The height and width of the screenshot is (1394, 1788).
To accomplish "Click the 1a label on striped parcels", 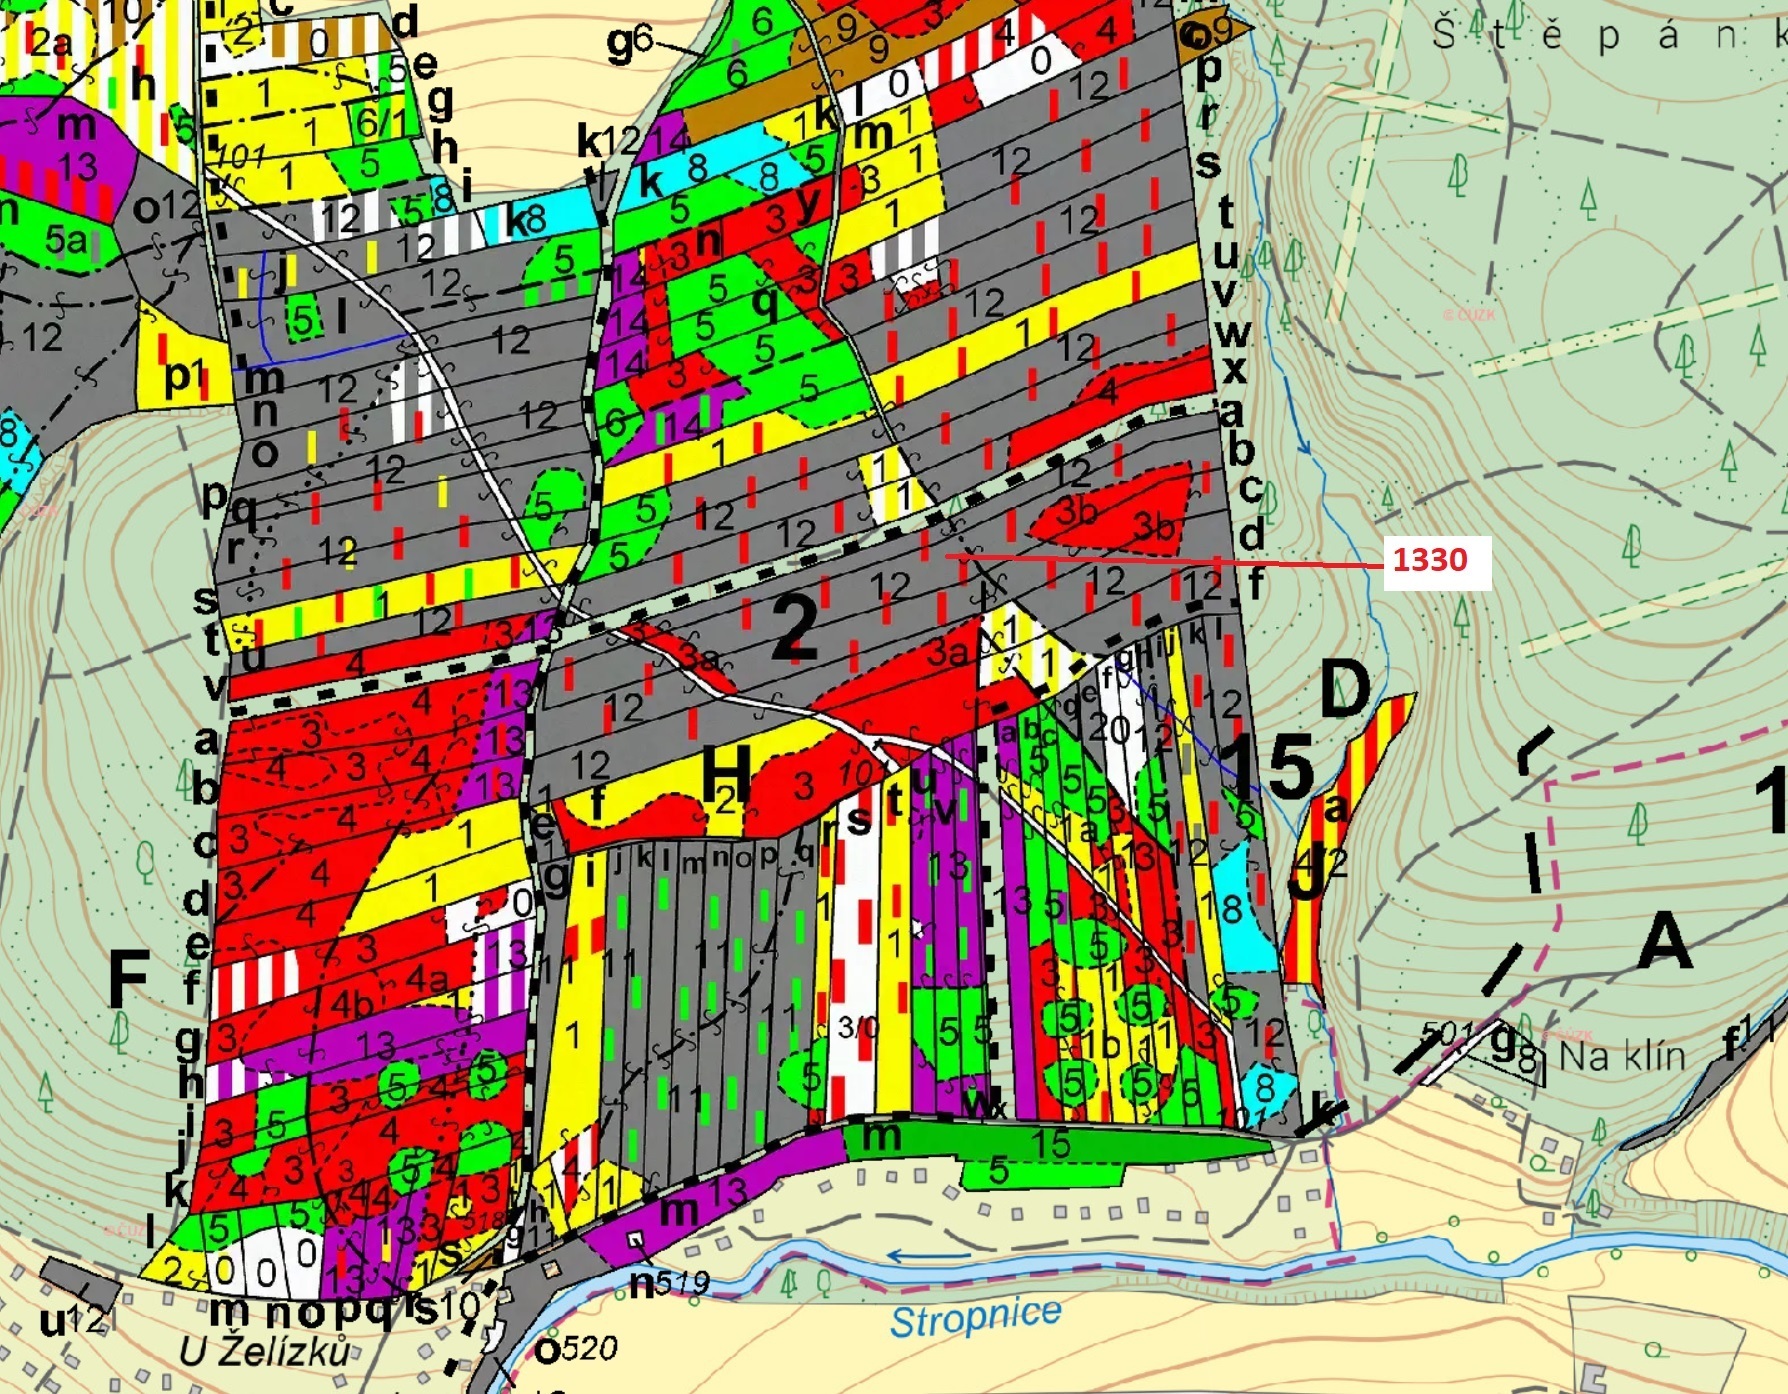I will (1079, 829).
